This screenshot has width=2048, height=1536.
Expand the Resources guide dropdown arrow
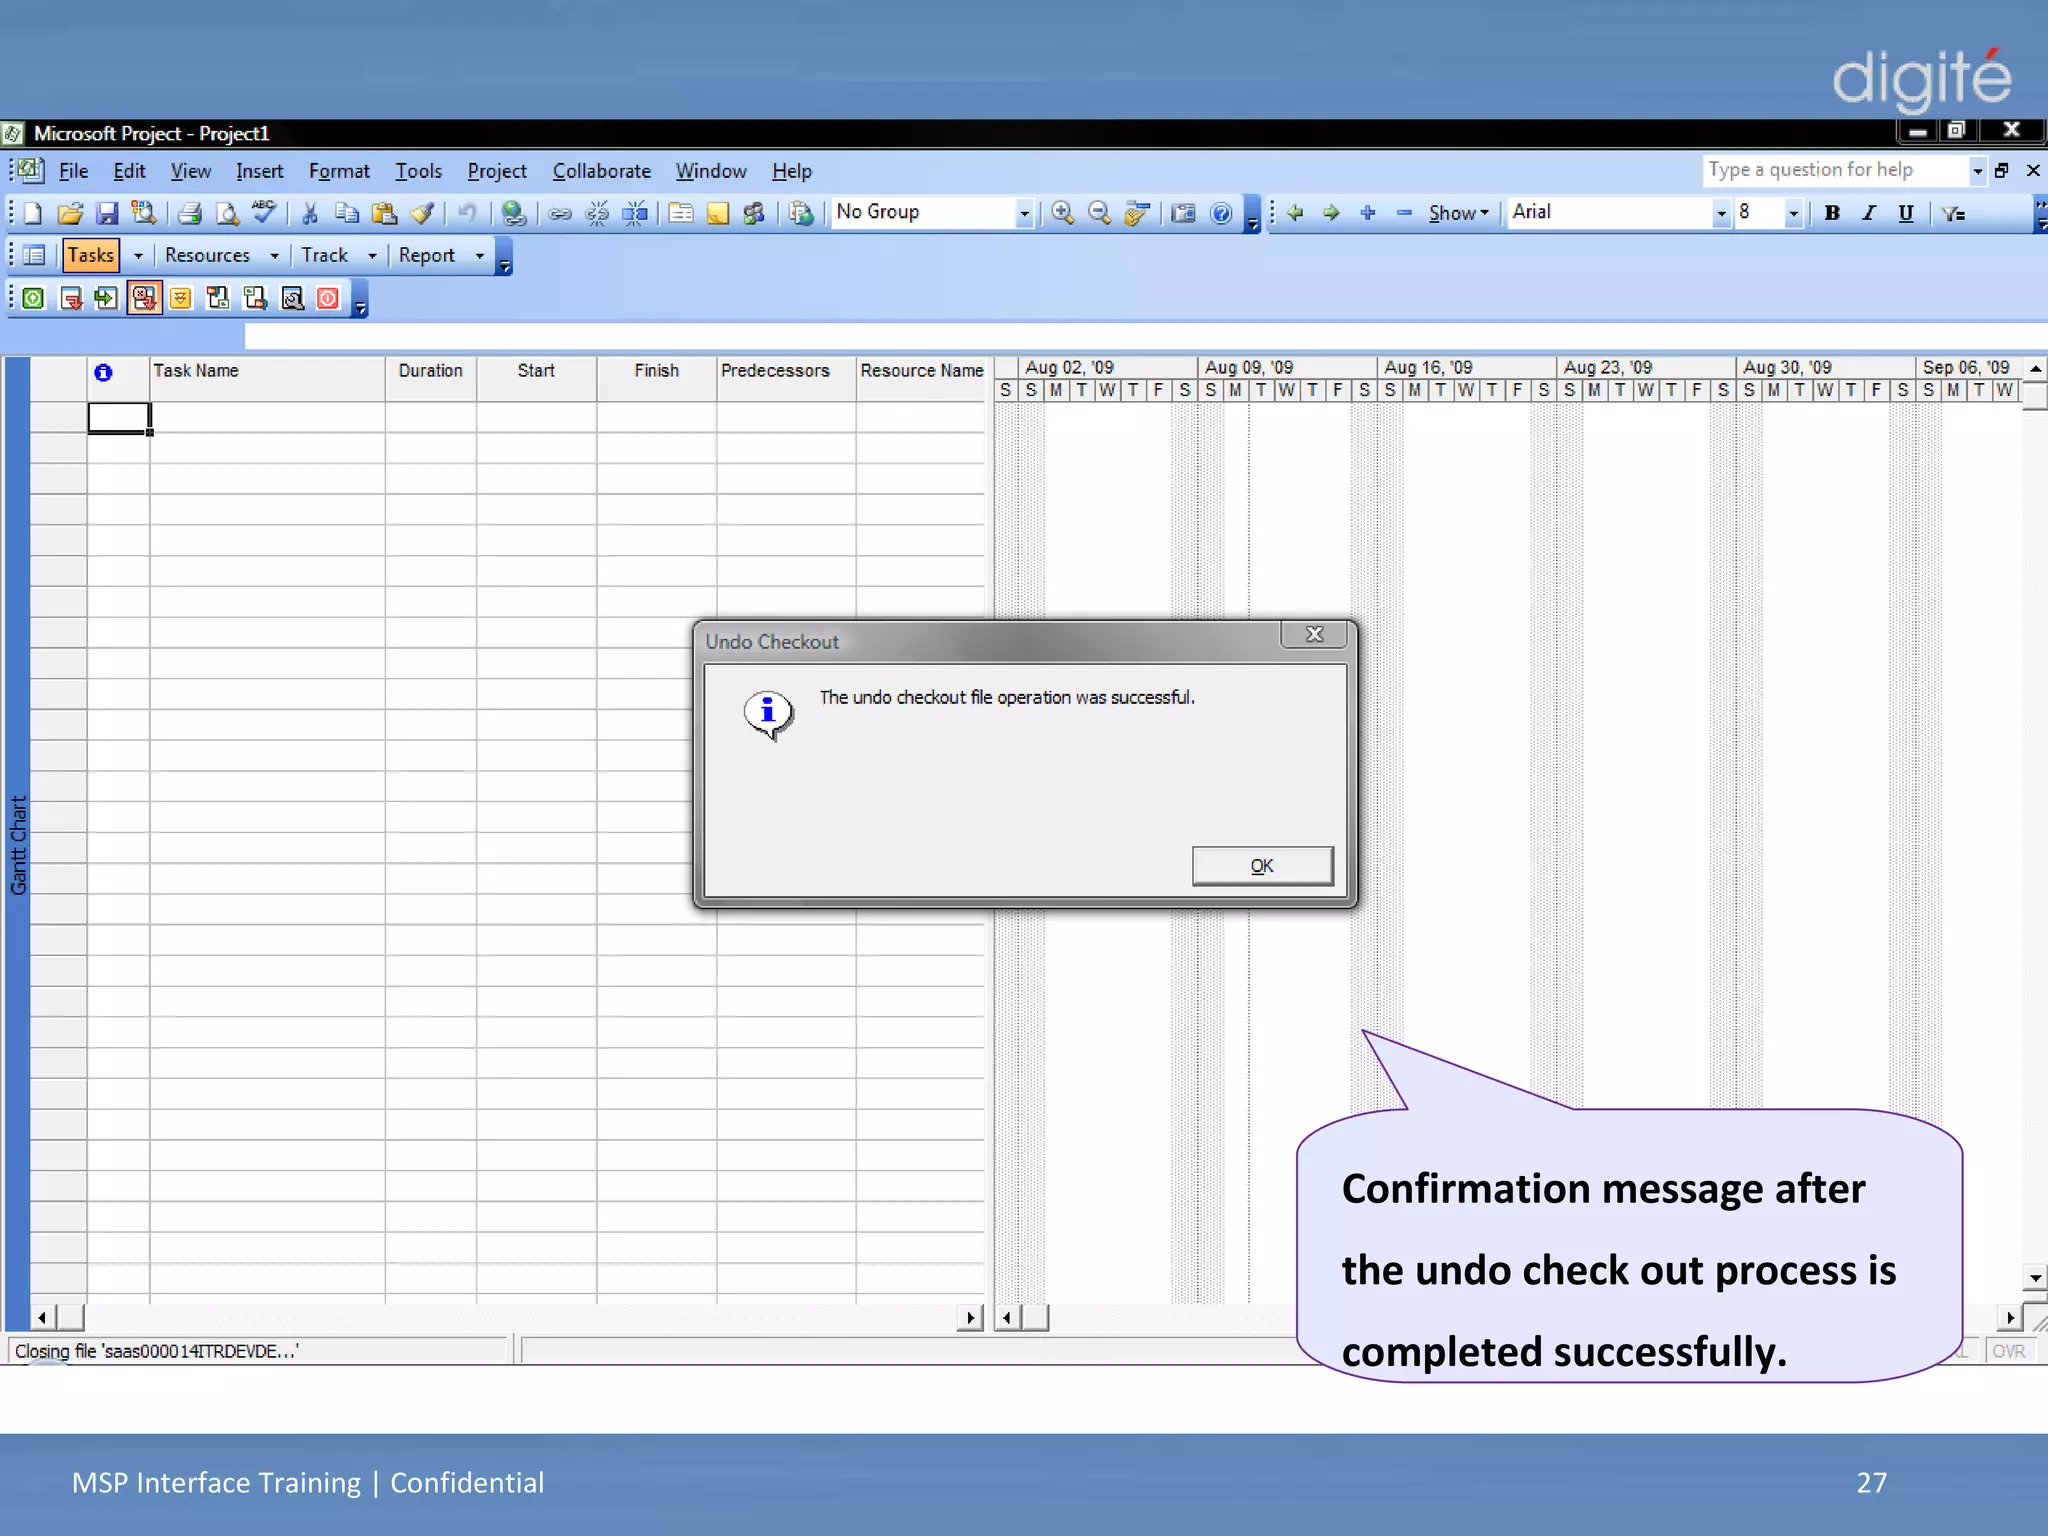[x=274, y=256]
